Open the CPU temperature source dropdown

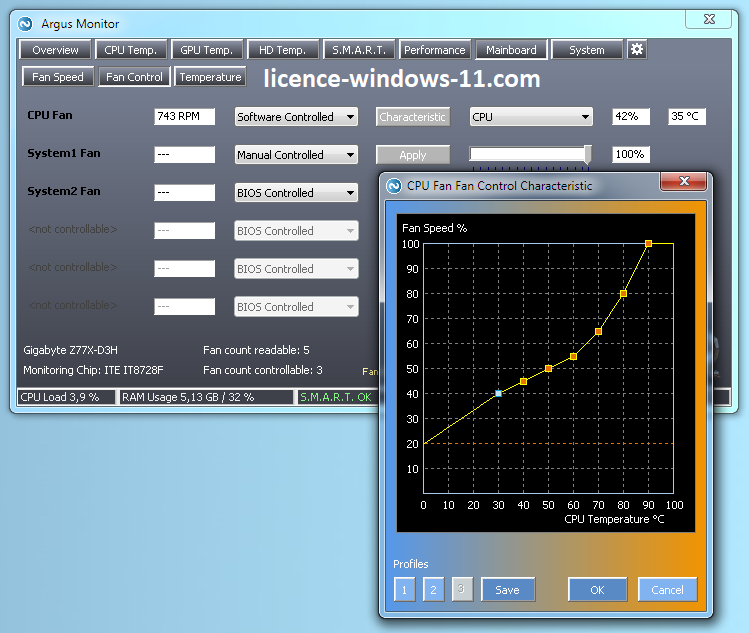(531, 117)
